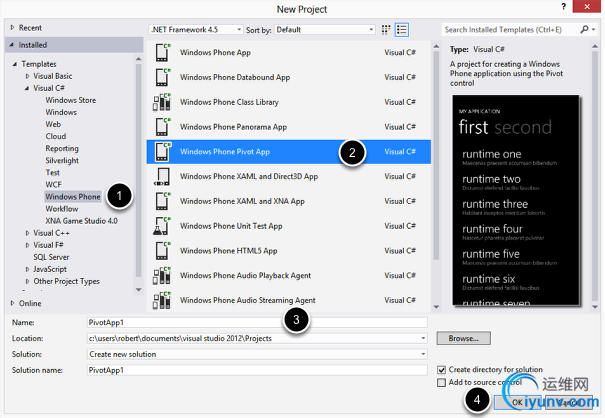Click the Audio Playback Agent icon

(x=162, y=275)
